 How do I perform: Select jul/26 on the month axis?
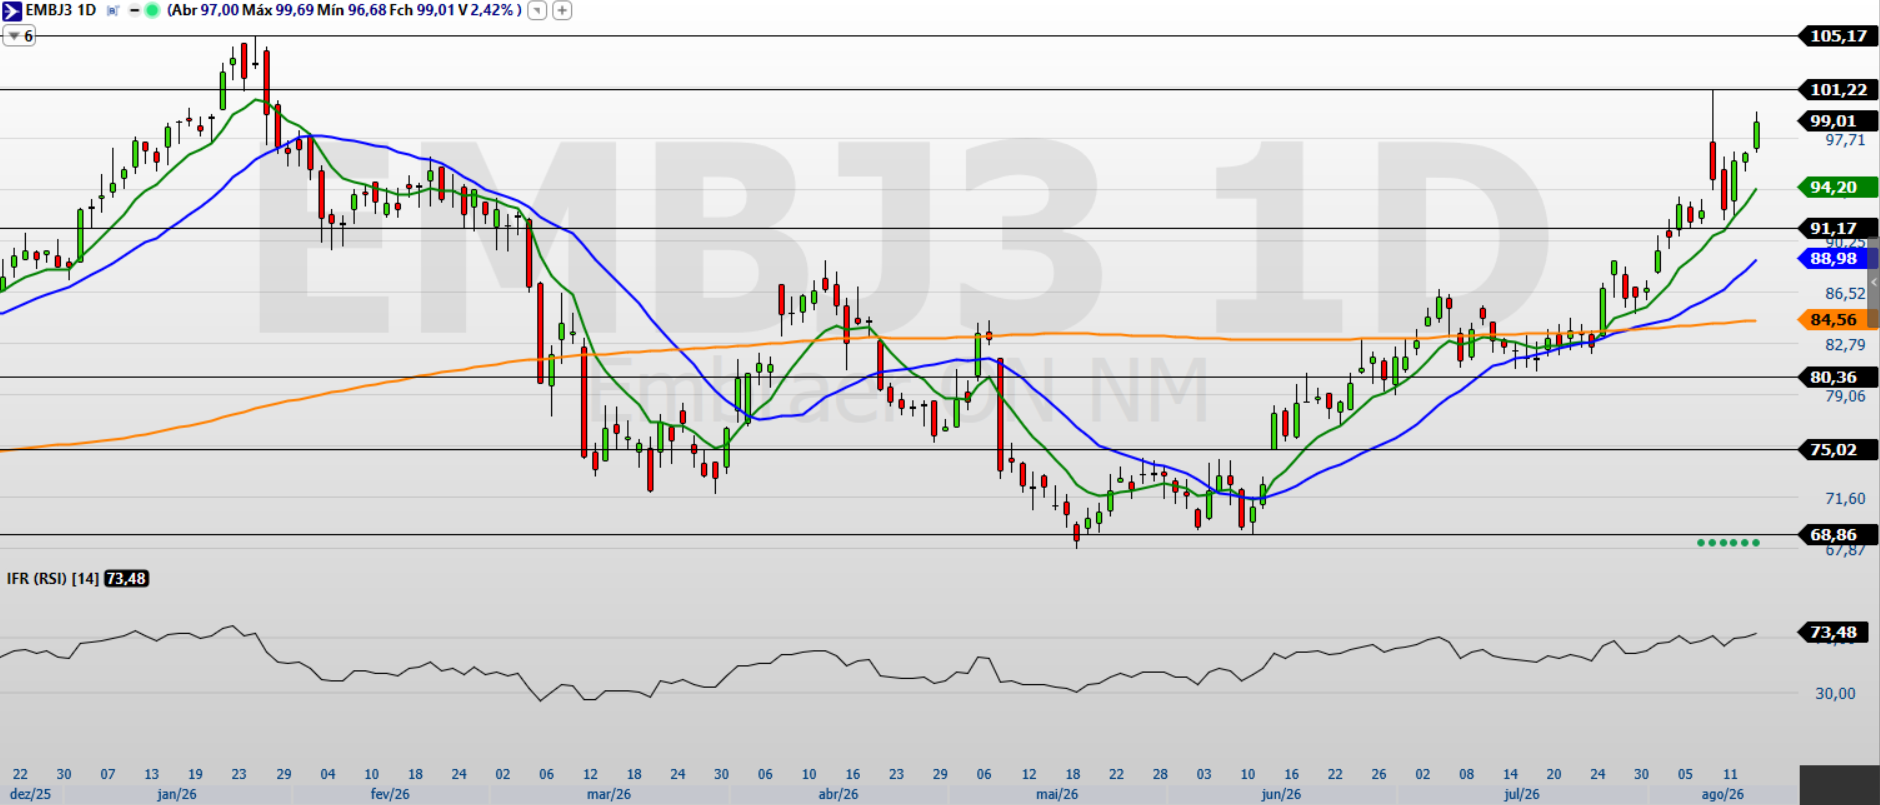tap(1522, 794)
